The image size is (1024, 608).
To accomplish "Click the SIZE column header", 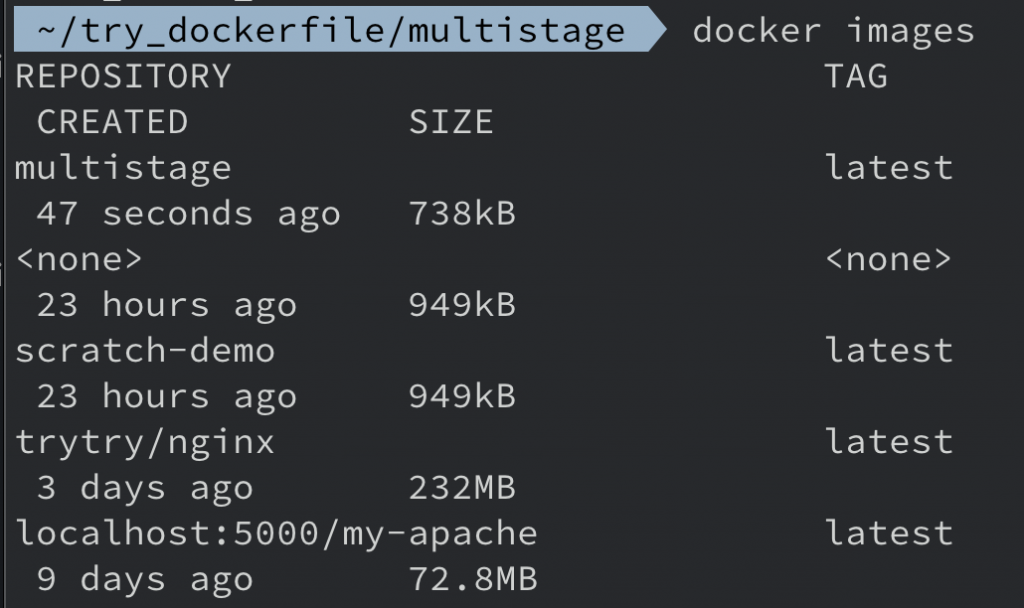I will [451, 122].
